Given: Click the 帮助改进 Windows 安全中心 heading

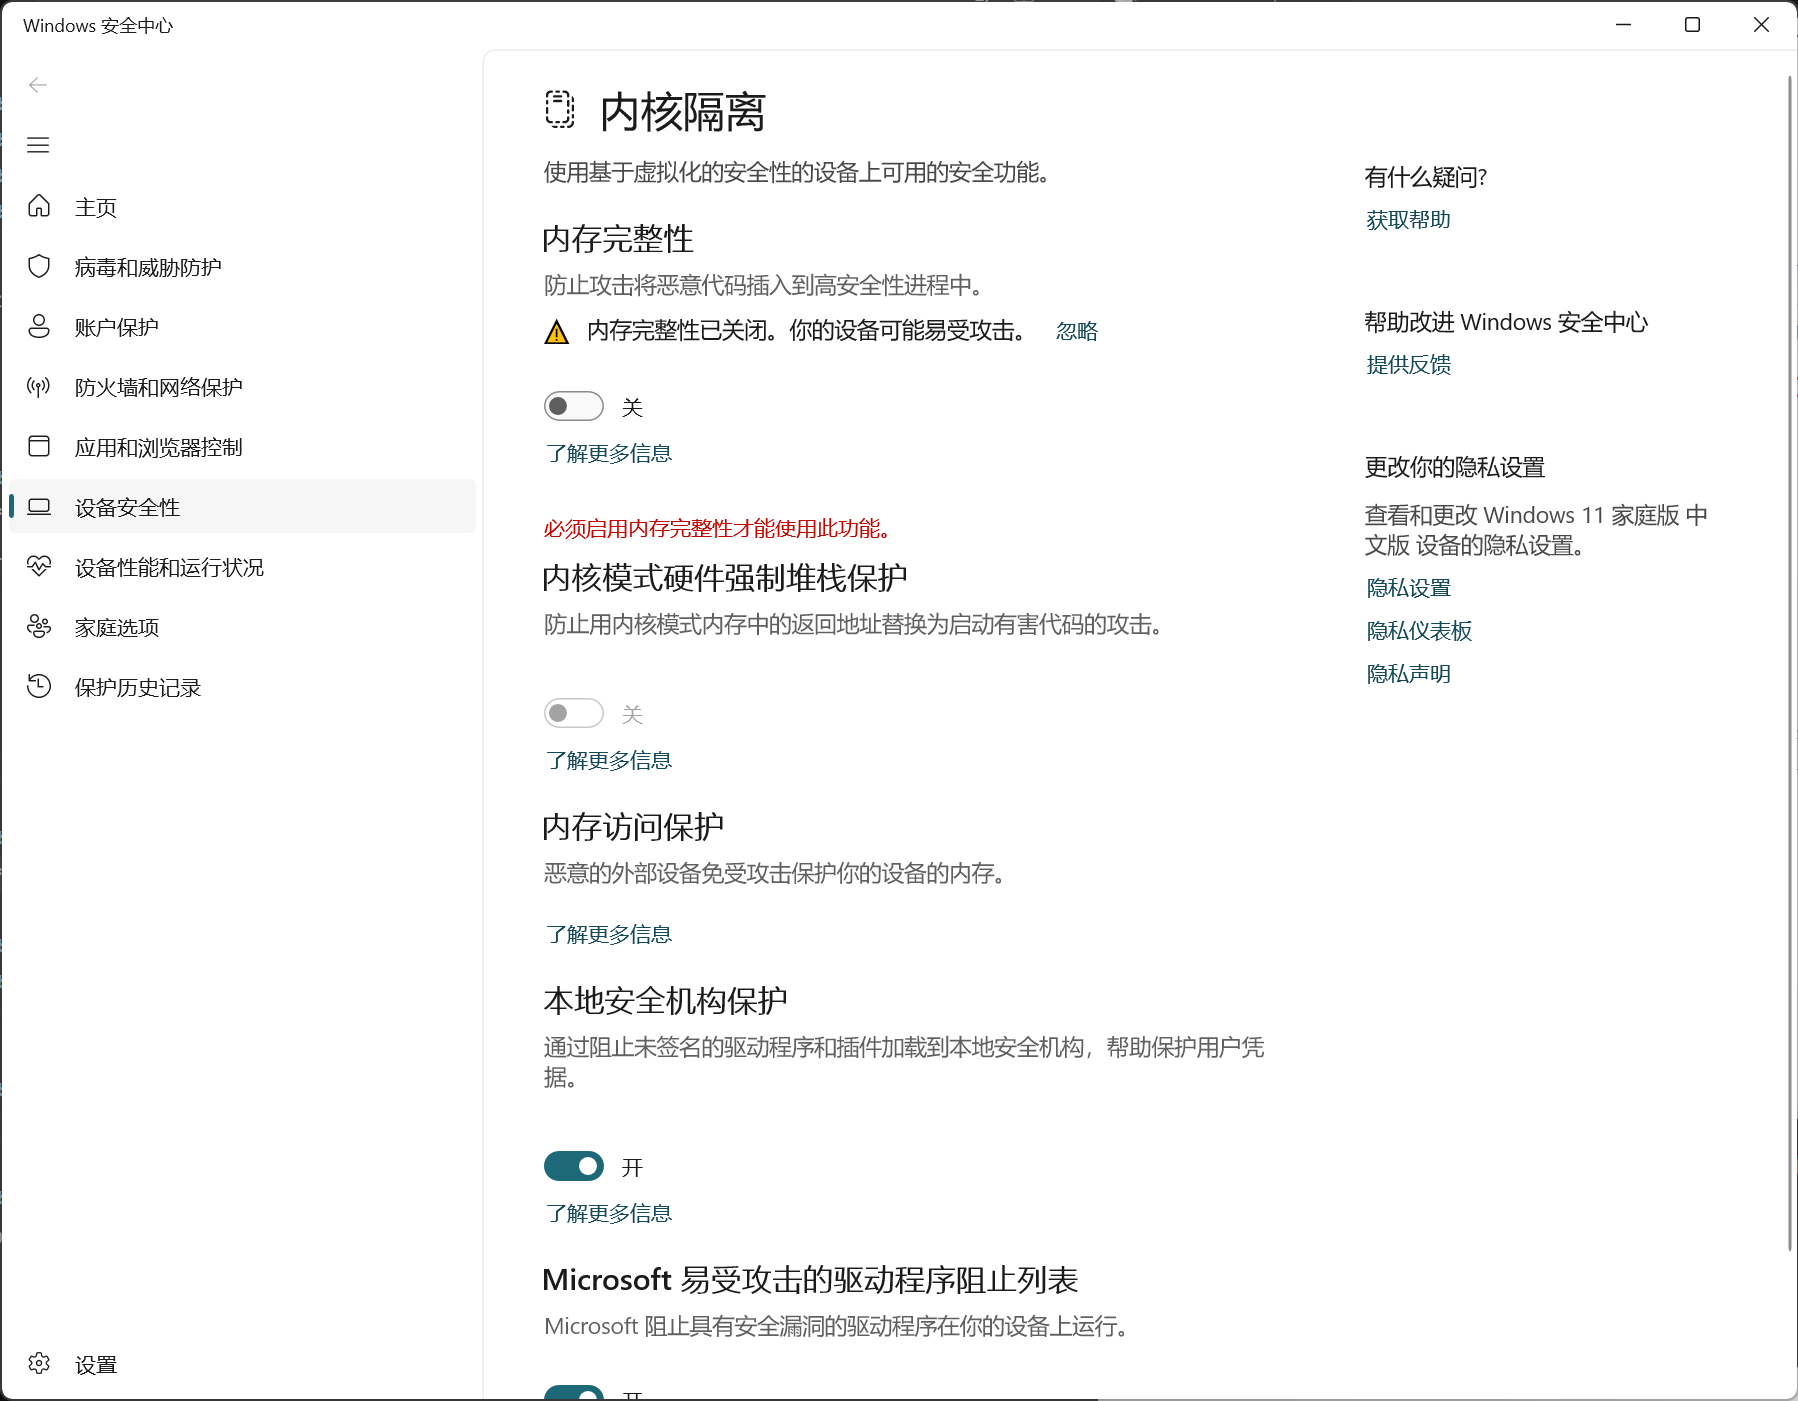Looking at the screenshot, I should 1506,322.
